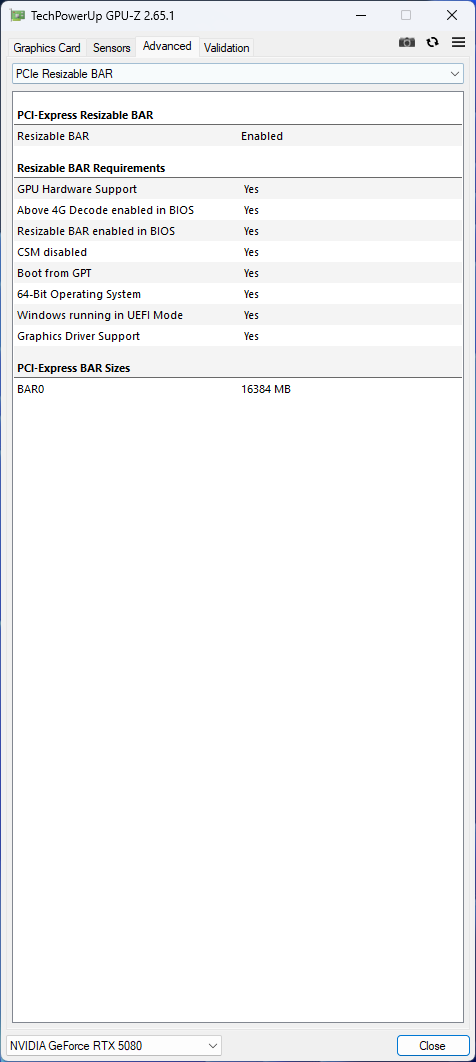Click the Close button
Viewport: 476px width, 1062px height.
click(433, 1045)
